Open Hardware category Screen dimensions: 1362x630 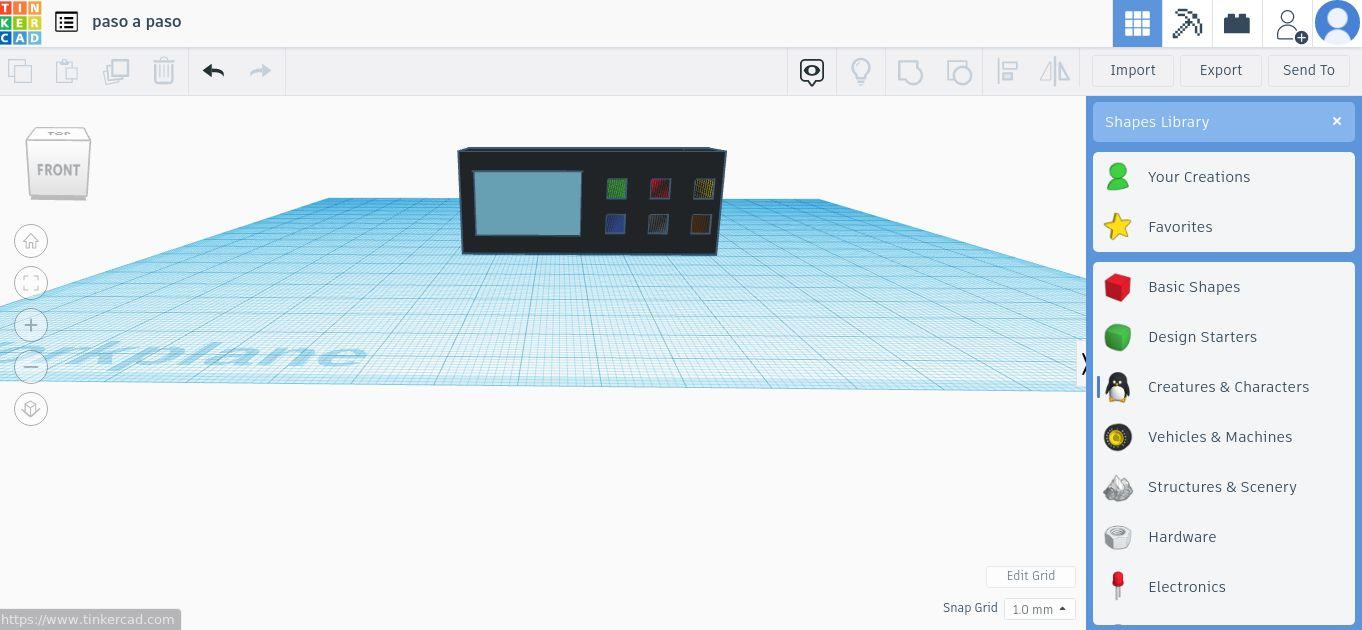coord(1224,537)
